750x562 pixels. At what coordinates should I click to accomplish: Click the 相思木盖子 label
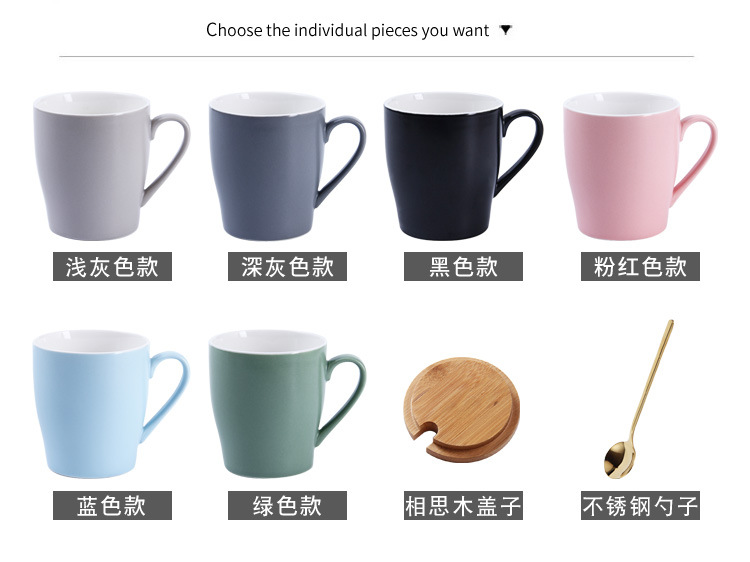(x=463, y=505)
